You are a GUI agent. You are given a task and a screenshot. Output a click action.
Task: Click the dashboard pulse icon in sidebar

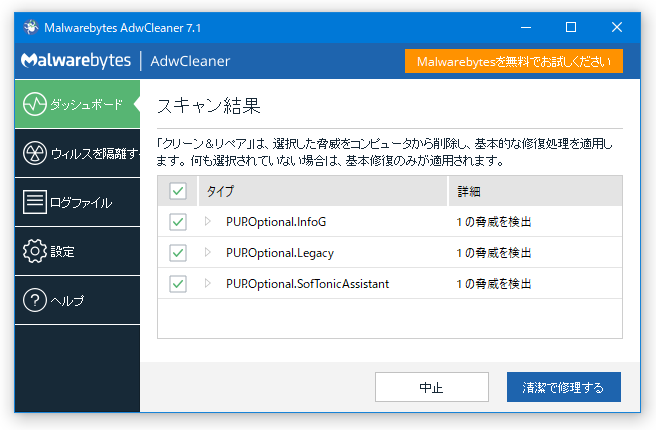pyautogui.click(x=35, y=104)
